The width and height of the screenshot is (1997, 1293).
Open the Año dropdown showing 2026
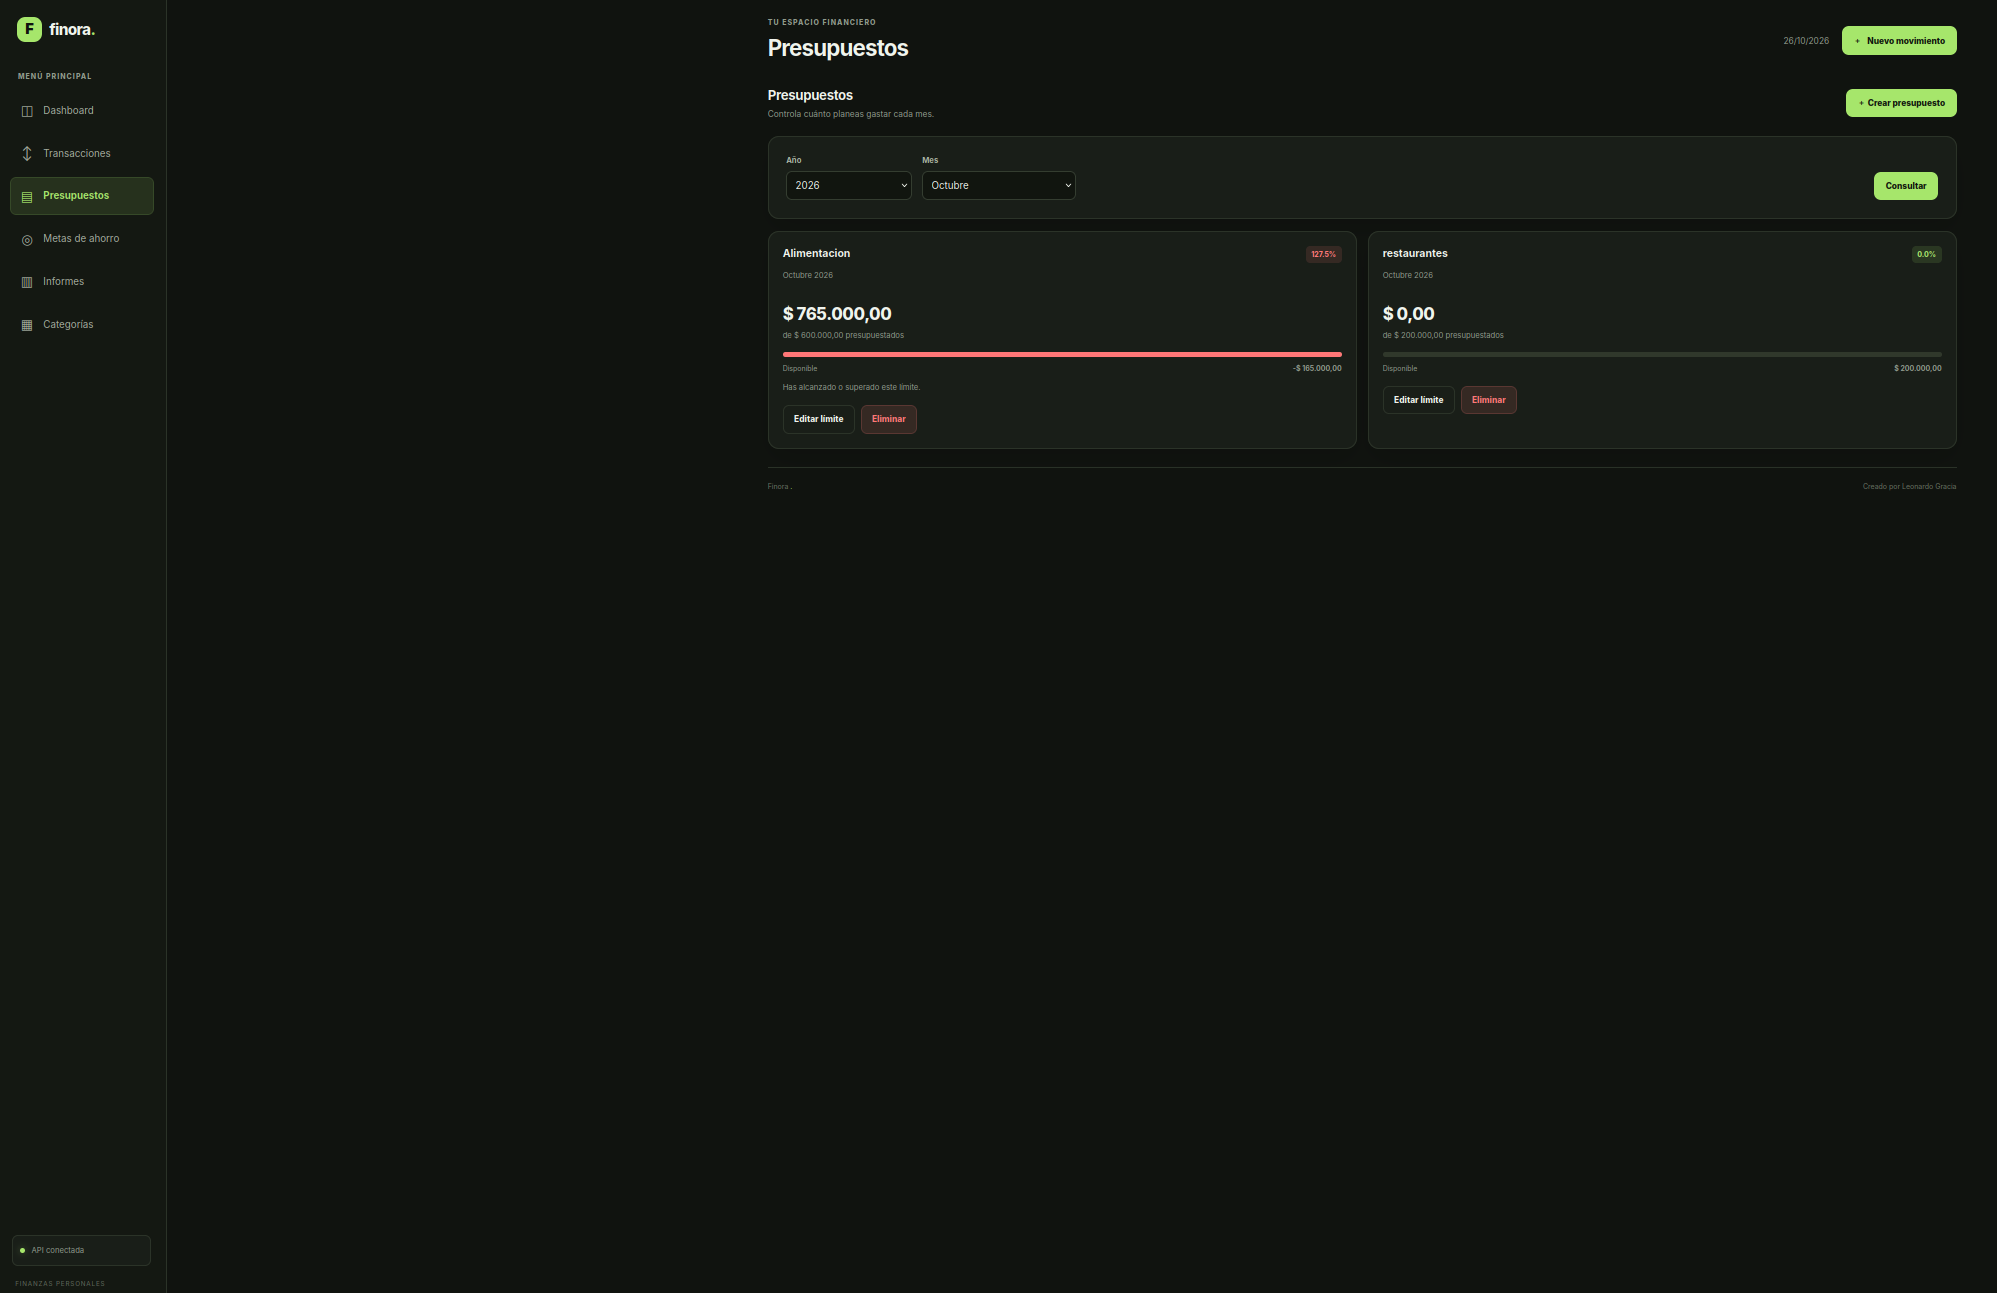(x=848, y=186)
